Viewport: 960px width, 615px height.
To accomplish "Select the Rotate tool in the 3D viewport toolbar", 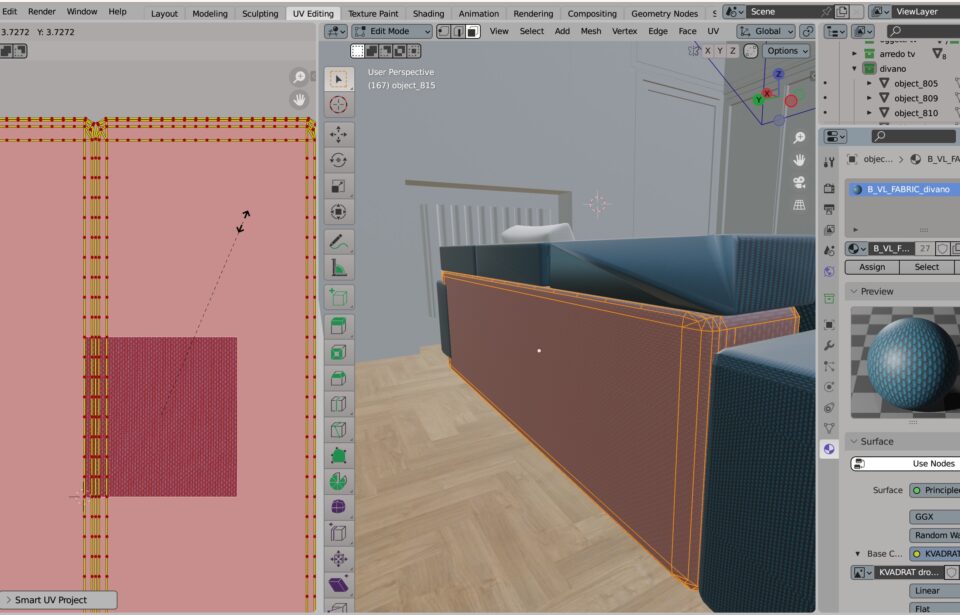I will point(338,160).
